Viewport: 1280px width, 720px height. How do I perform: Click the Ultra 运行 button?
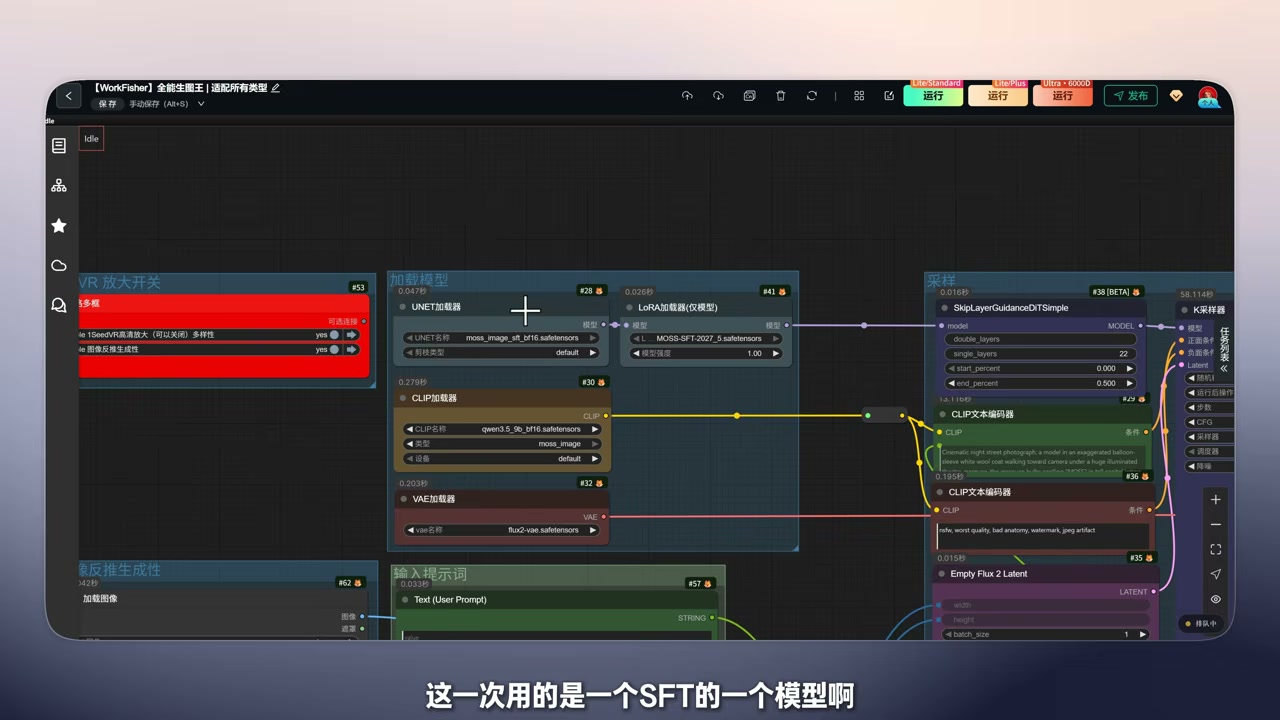pyautogui.click(x=1063, y=96)
